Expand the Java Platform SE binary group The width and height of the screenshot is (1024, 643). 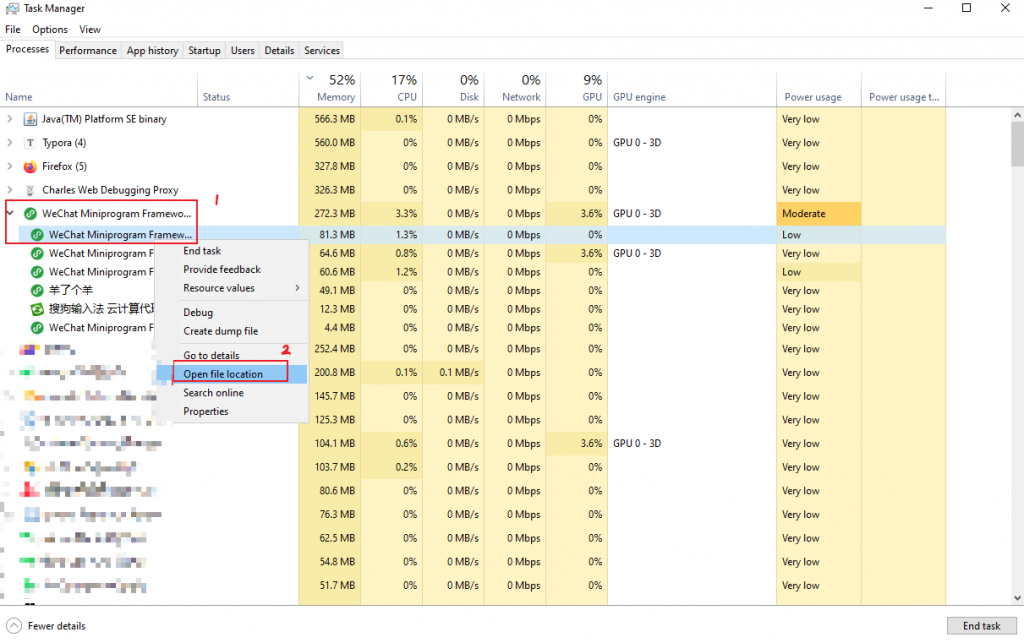(x=10, y=119)
